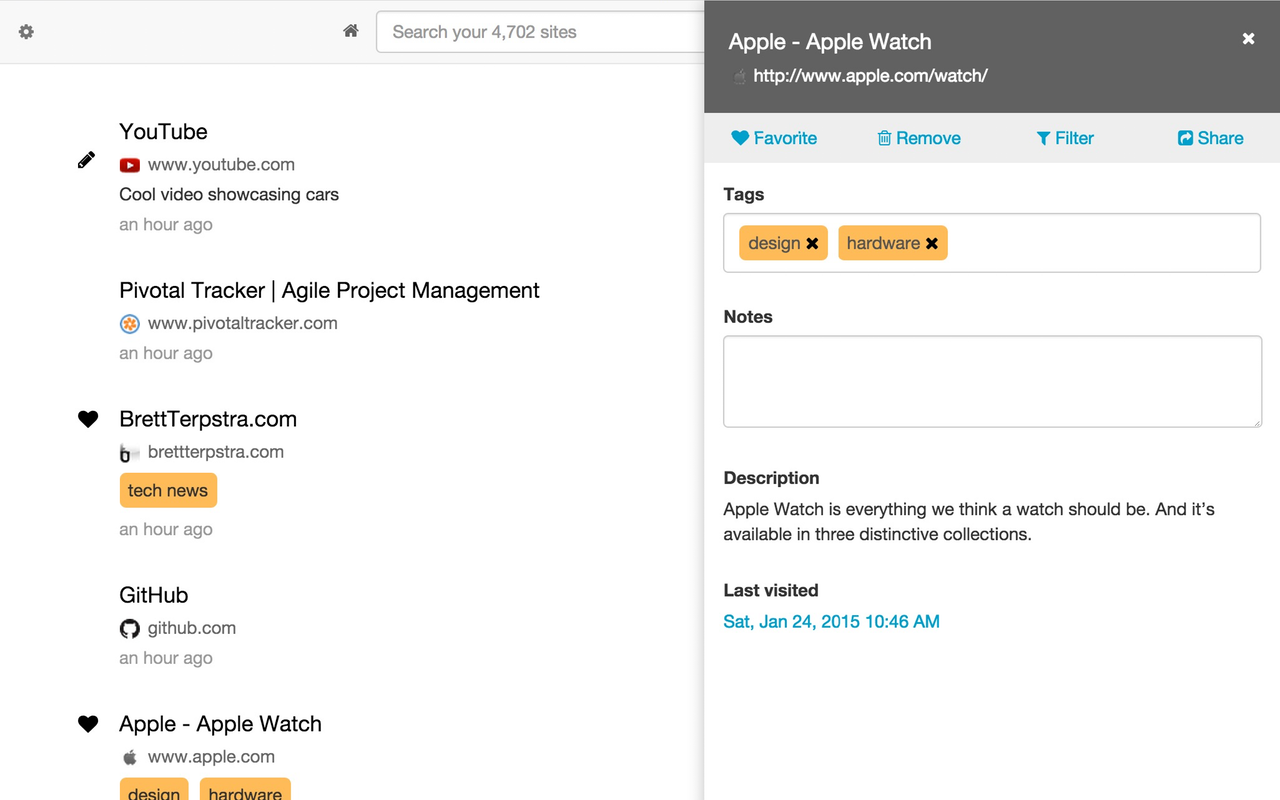
Task: Delete the design tag via its x
Action: tap(812, 243)
